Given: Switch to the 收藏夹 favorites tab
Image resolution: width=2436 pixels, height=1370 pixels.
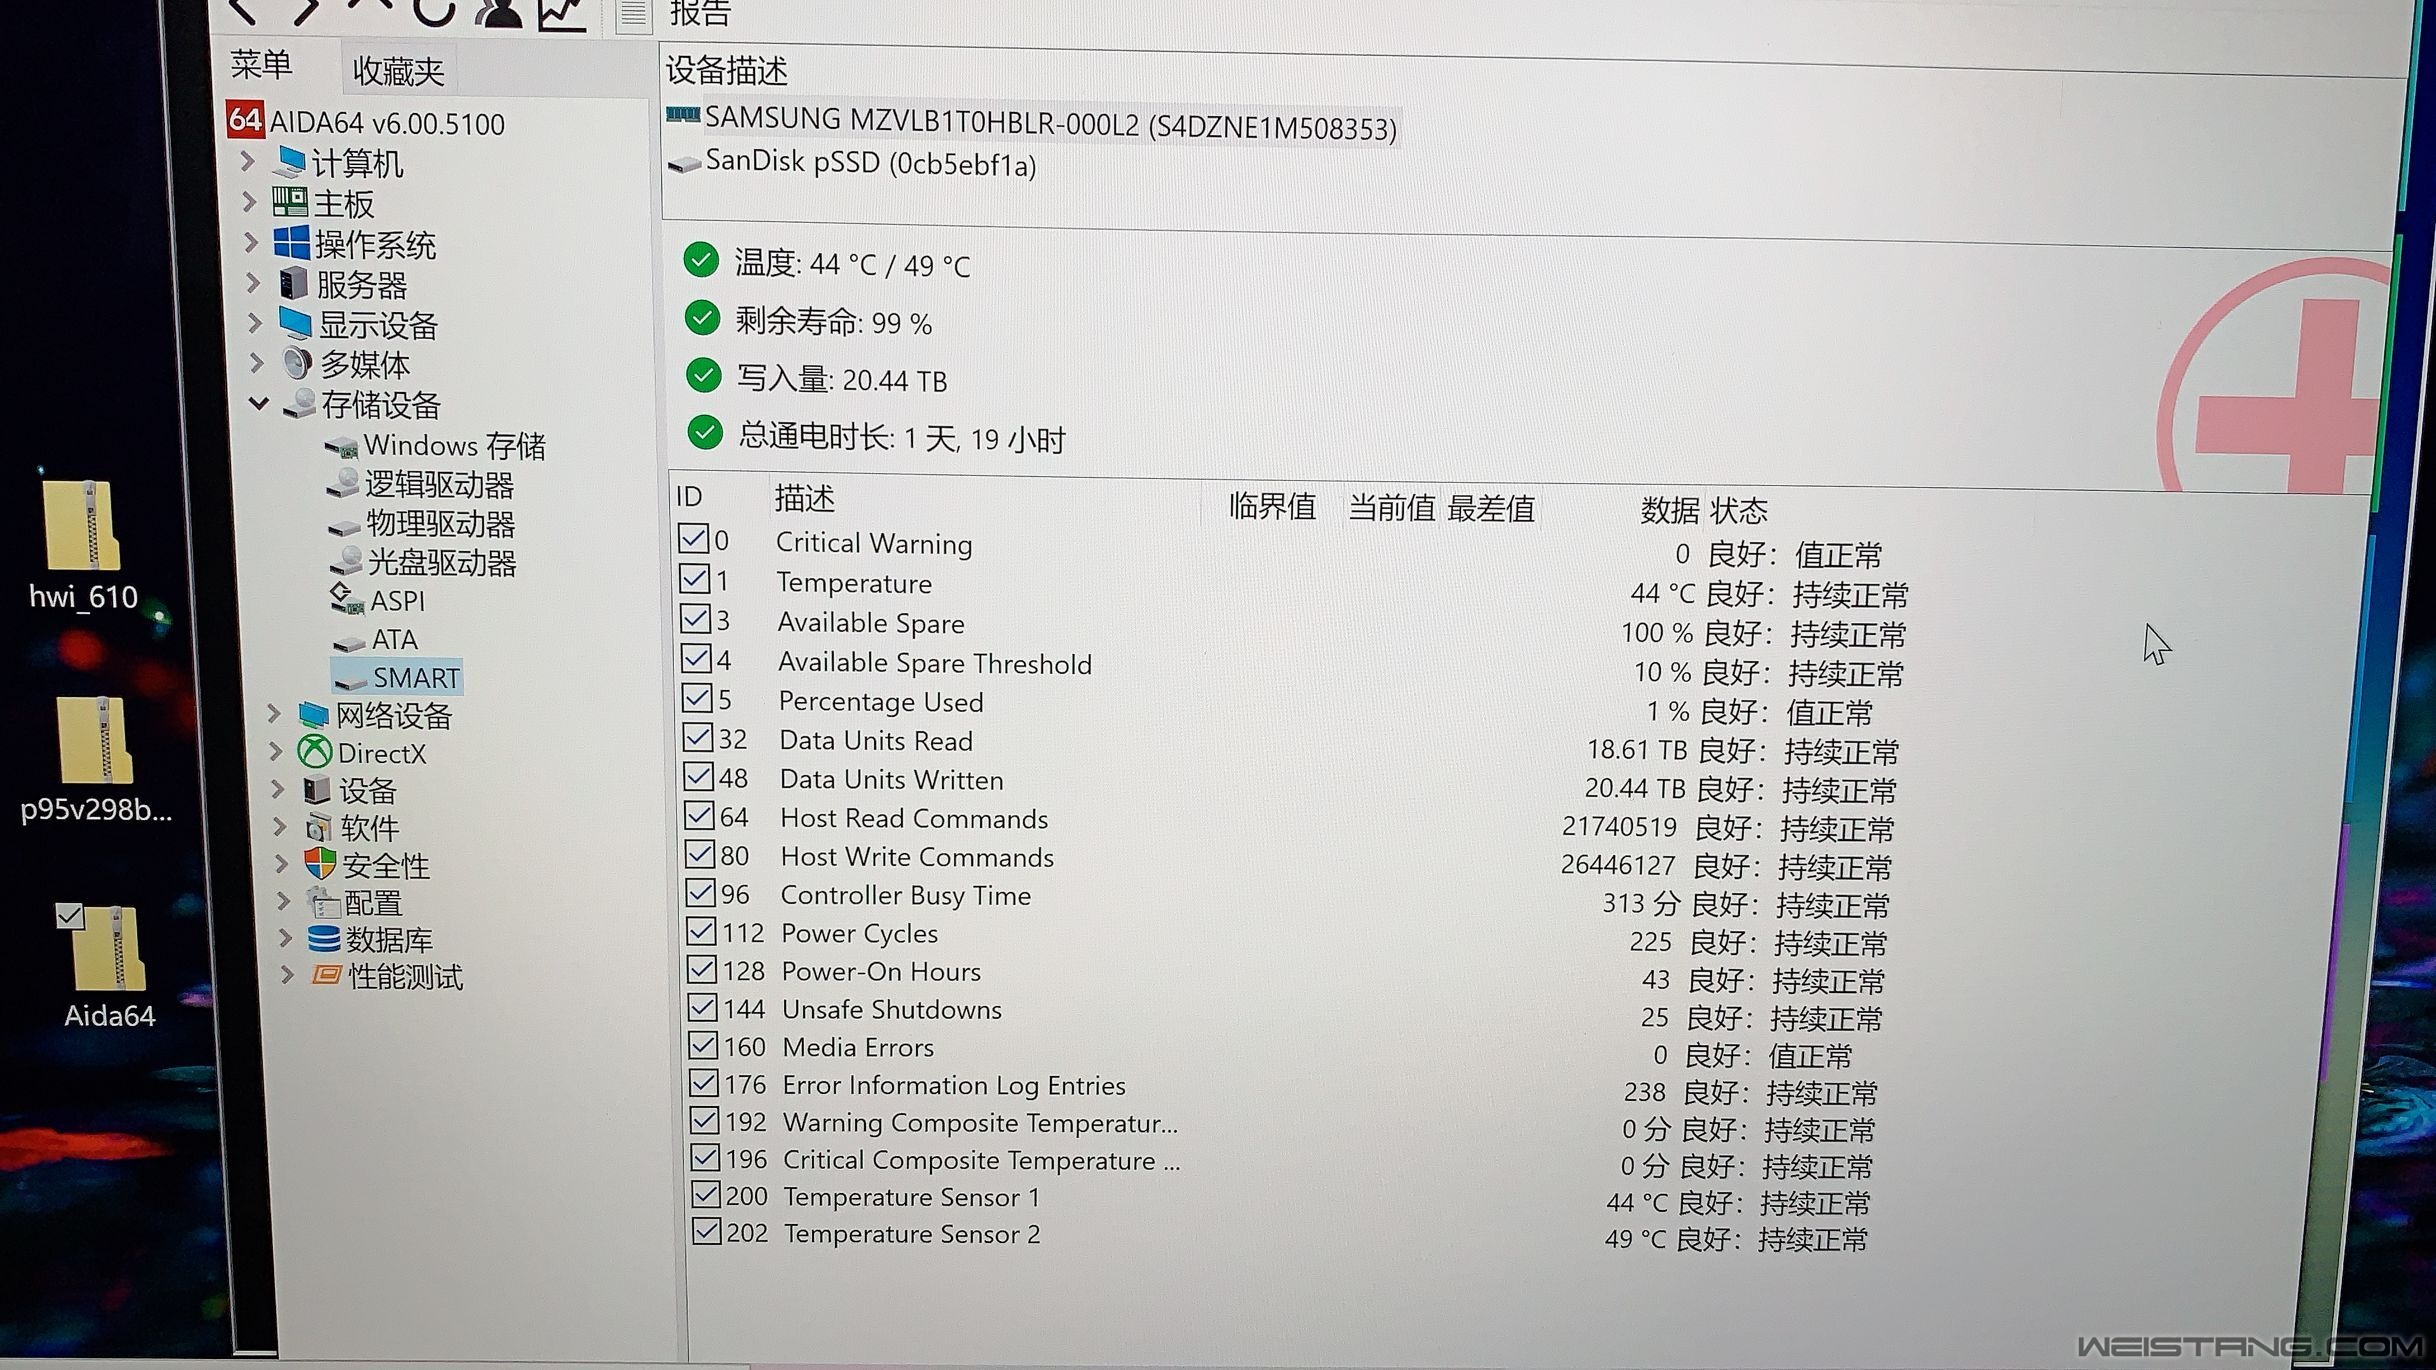Looking at the screenshot, I should tap(398, 71).
